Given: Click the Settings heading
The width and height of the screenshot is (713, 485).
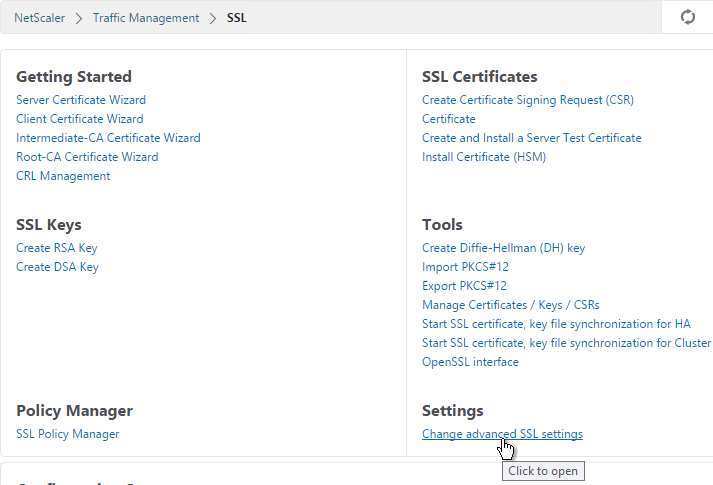Looking at the screenshot, I should point(452,410).
